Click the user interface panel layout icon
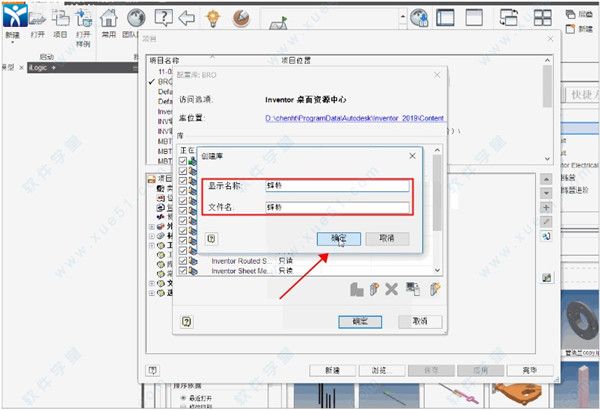600x410 pixels. (x=445, y=18)
